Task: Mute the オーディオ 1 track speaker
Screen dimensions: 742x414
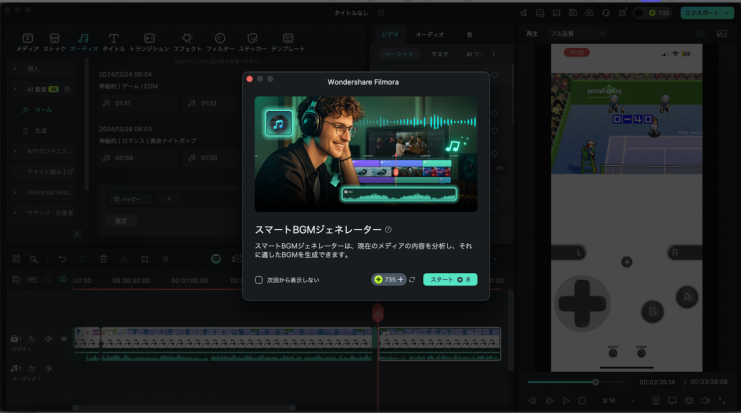Action: point(48,368)
